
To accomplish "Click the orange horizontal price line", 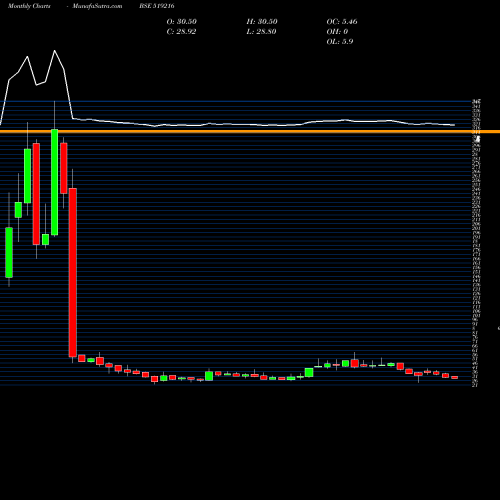I will pos(250,132).
